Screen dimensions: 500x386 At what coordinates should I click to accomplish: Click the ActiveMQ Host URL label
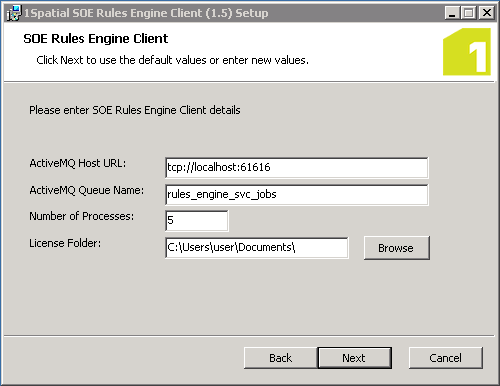[x=78, y=163]
